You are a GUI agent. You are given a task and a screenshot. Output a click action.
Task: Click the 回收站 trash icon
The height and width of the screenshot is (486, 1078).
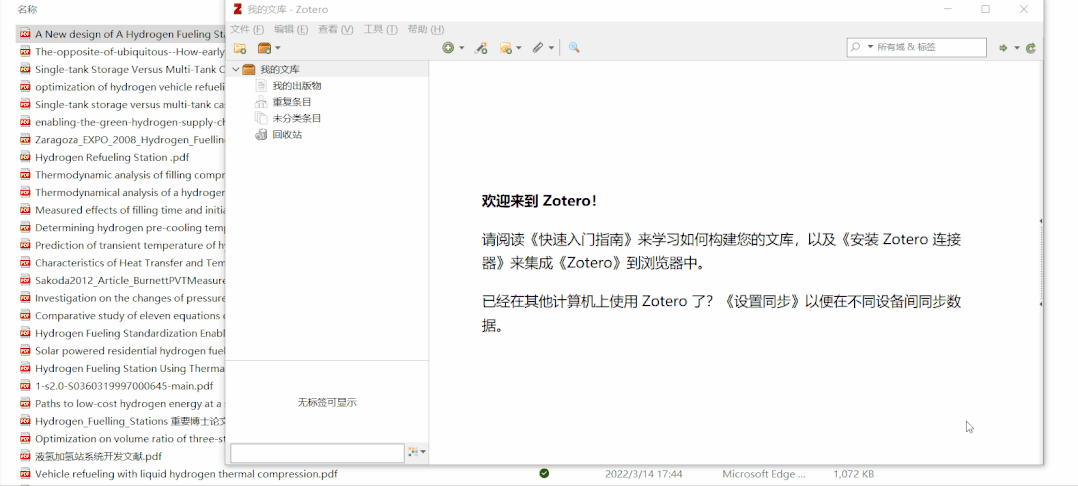click(x=261, y=135)
